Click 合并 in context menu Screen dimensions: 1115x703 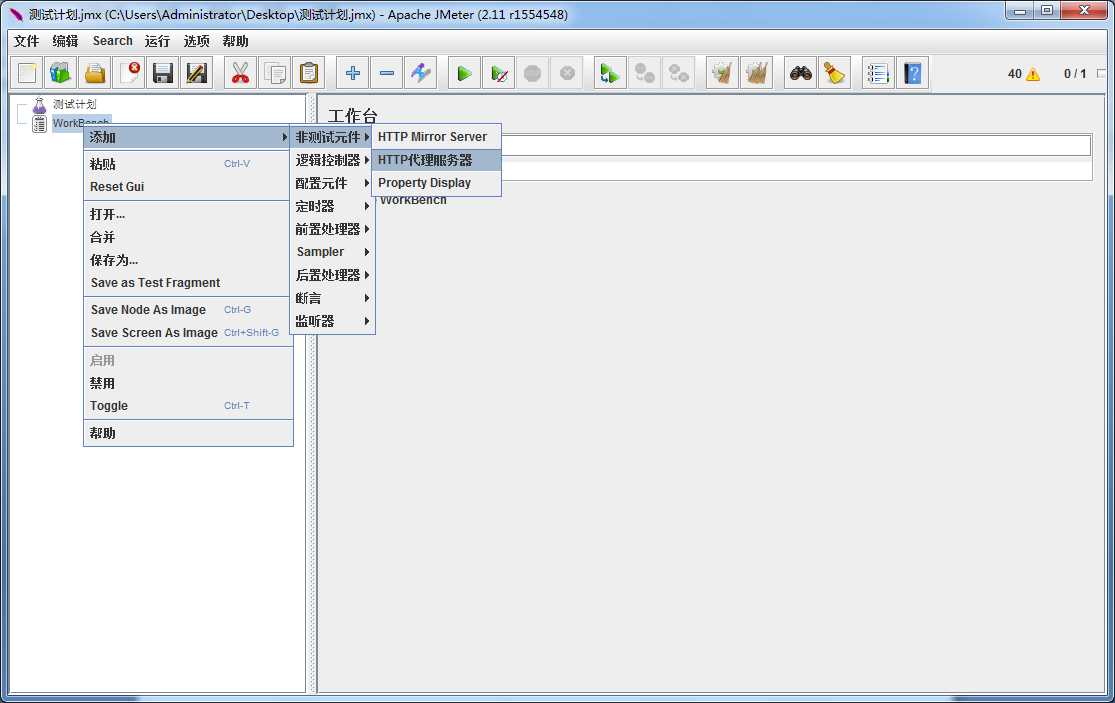pos(188,237)
